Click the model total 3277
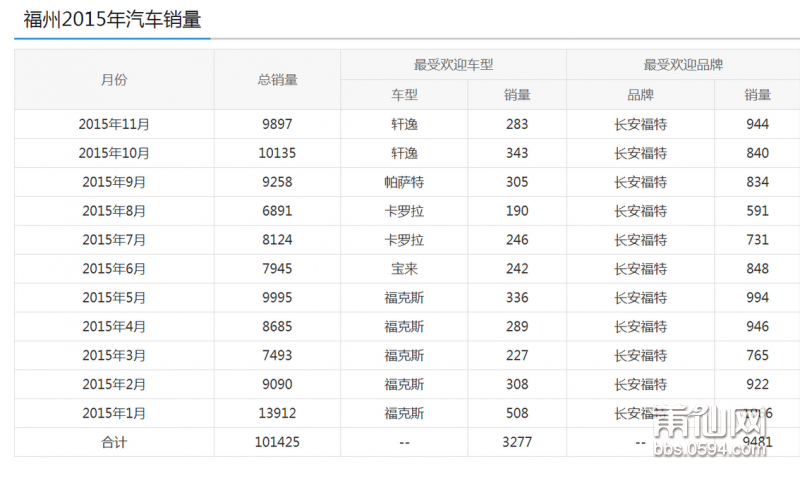Image resolution: width=800 pixels, height=488 pixels. click(x=517, y=443)
